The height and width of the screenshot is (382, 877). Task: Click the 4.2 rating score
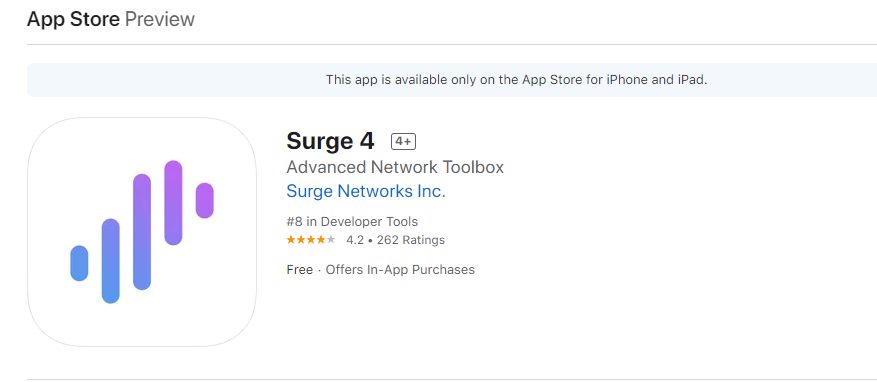coord(355,240)
